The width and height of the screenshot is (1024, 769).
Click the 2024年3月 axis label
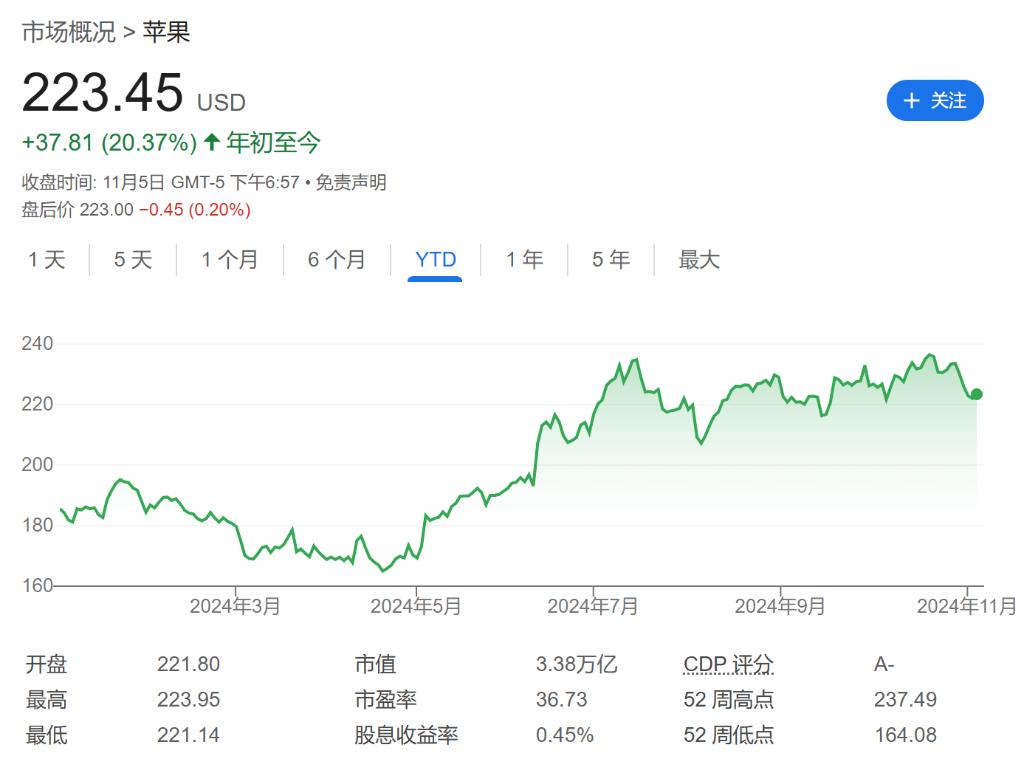pyautogui.click(x=234, y=606)
